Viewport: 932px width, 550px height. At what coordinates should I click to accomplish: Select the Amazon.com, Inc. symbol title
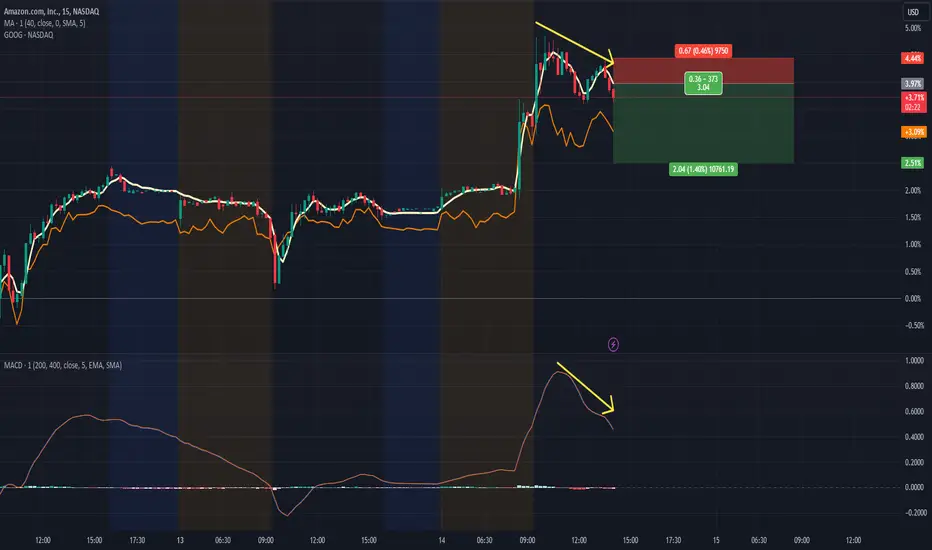52,11
